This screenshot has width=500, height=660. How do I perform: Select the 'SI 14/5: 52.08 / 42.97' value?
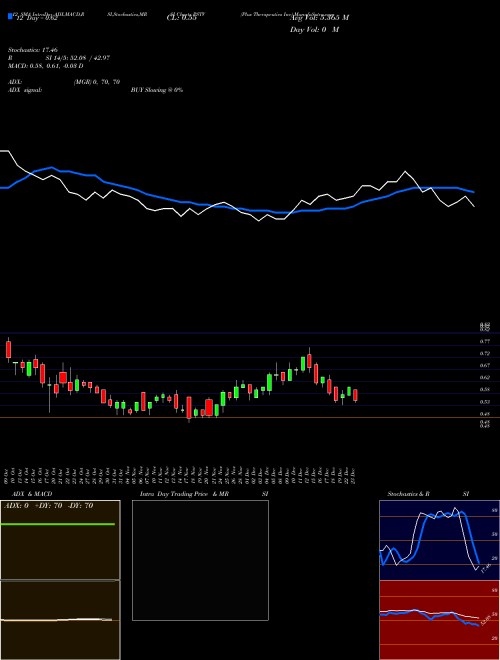pos(77,58)
